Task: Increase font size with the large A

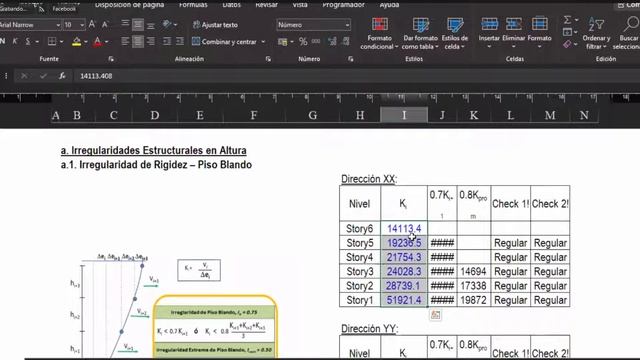Action: coord(92,24)
